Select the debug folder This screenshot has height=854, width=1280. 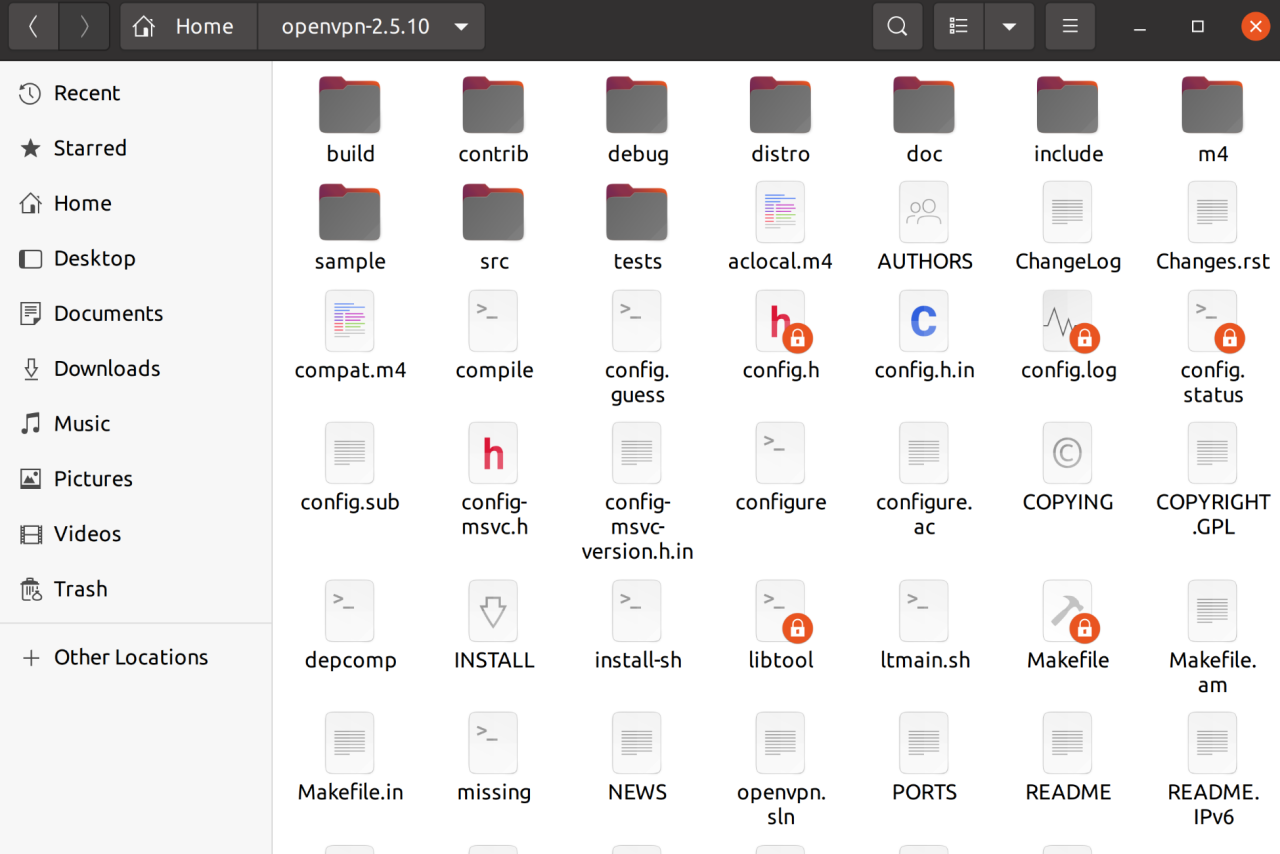[637, 120]
